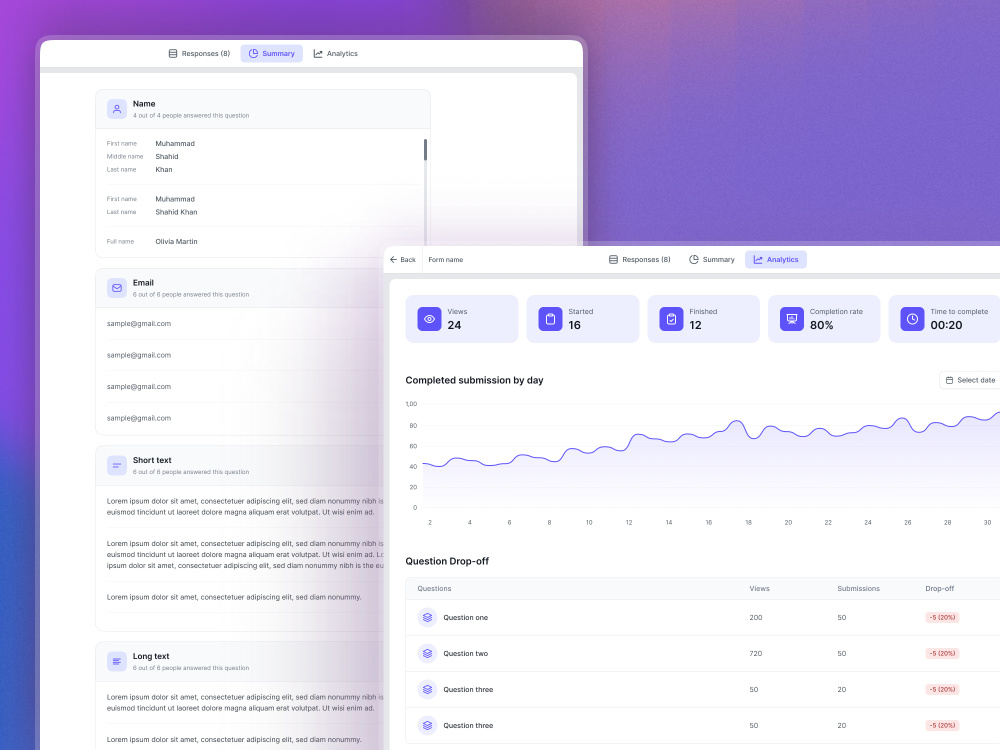
Task: Click the Shahid Khan last name entry
Action: pos(176,212)
